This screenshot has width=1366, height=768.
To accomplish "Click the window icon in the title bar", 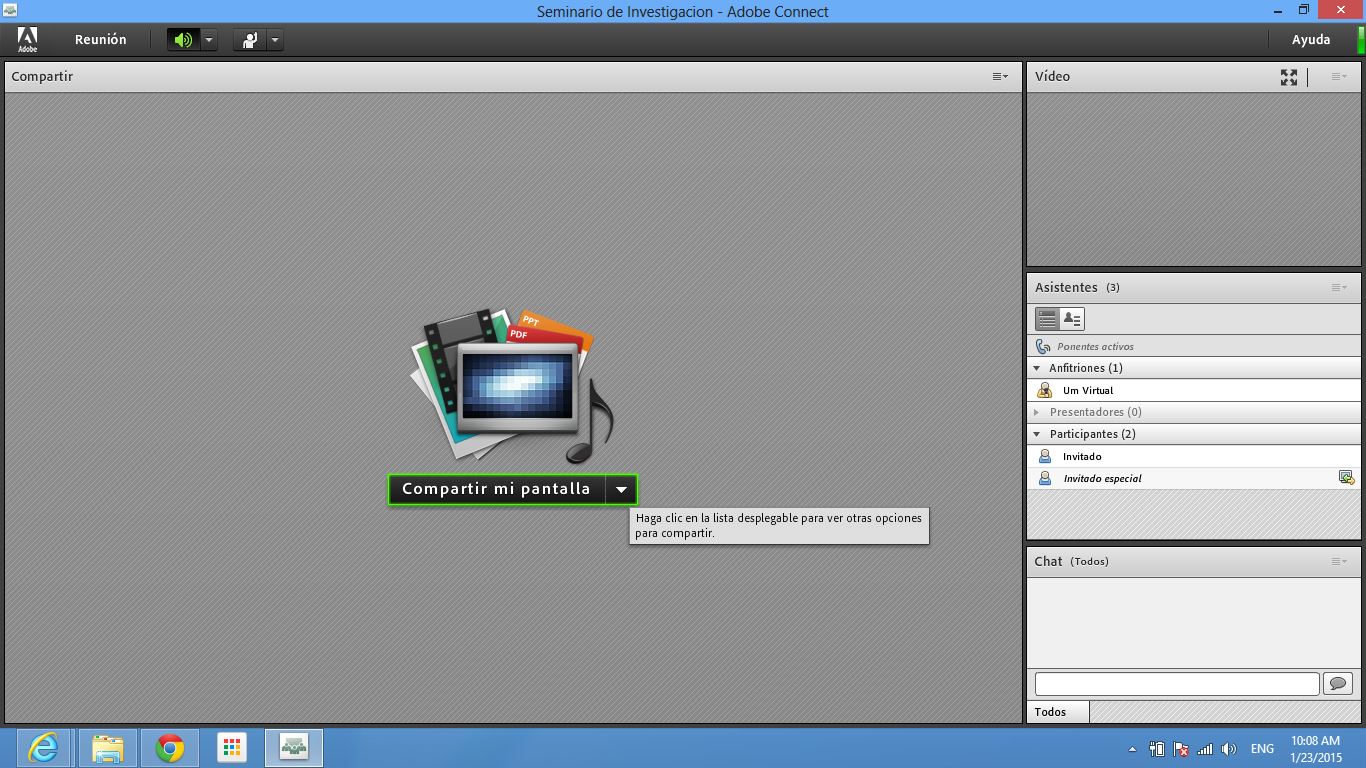I will pyautogui.click(x=10, y=11).
